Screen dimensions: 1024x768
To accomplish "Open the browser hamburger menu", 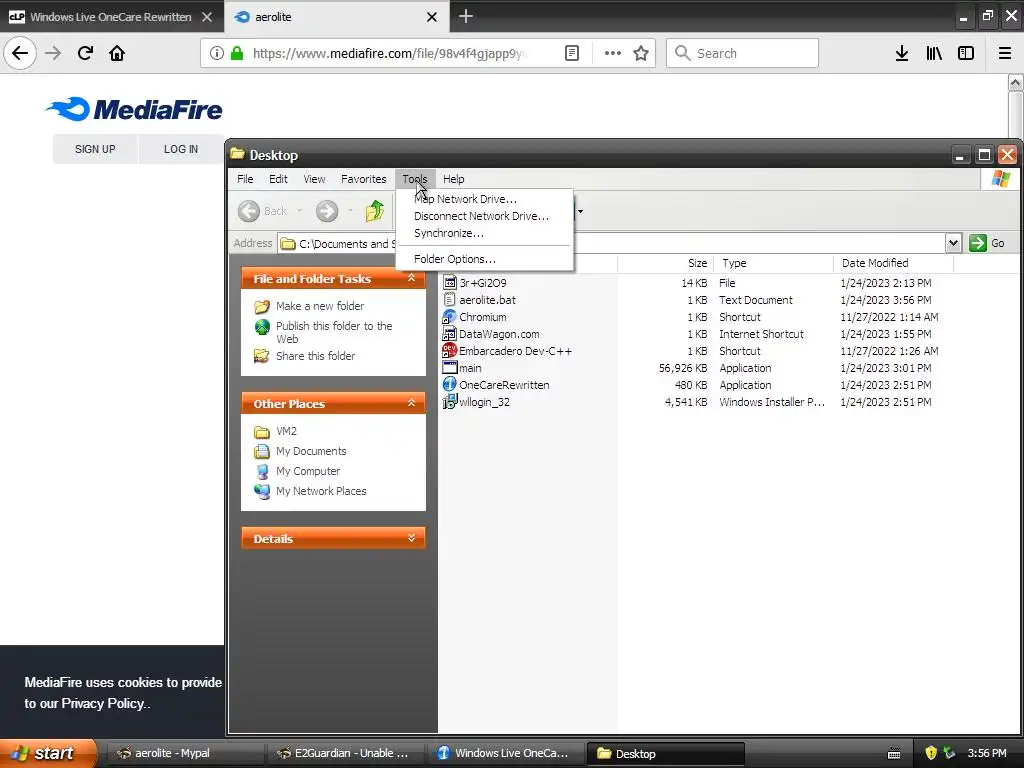I will click(x=1005, y=53).
